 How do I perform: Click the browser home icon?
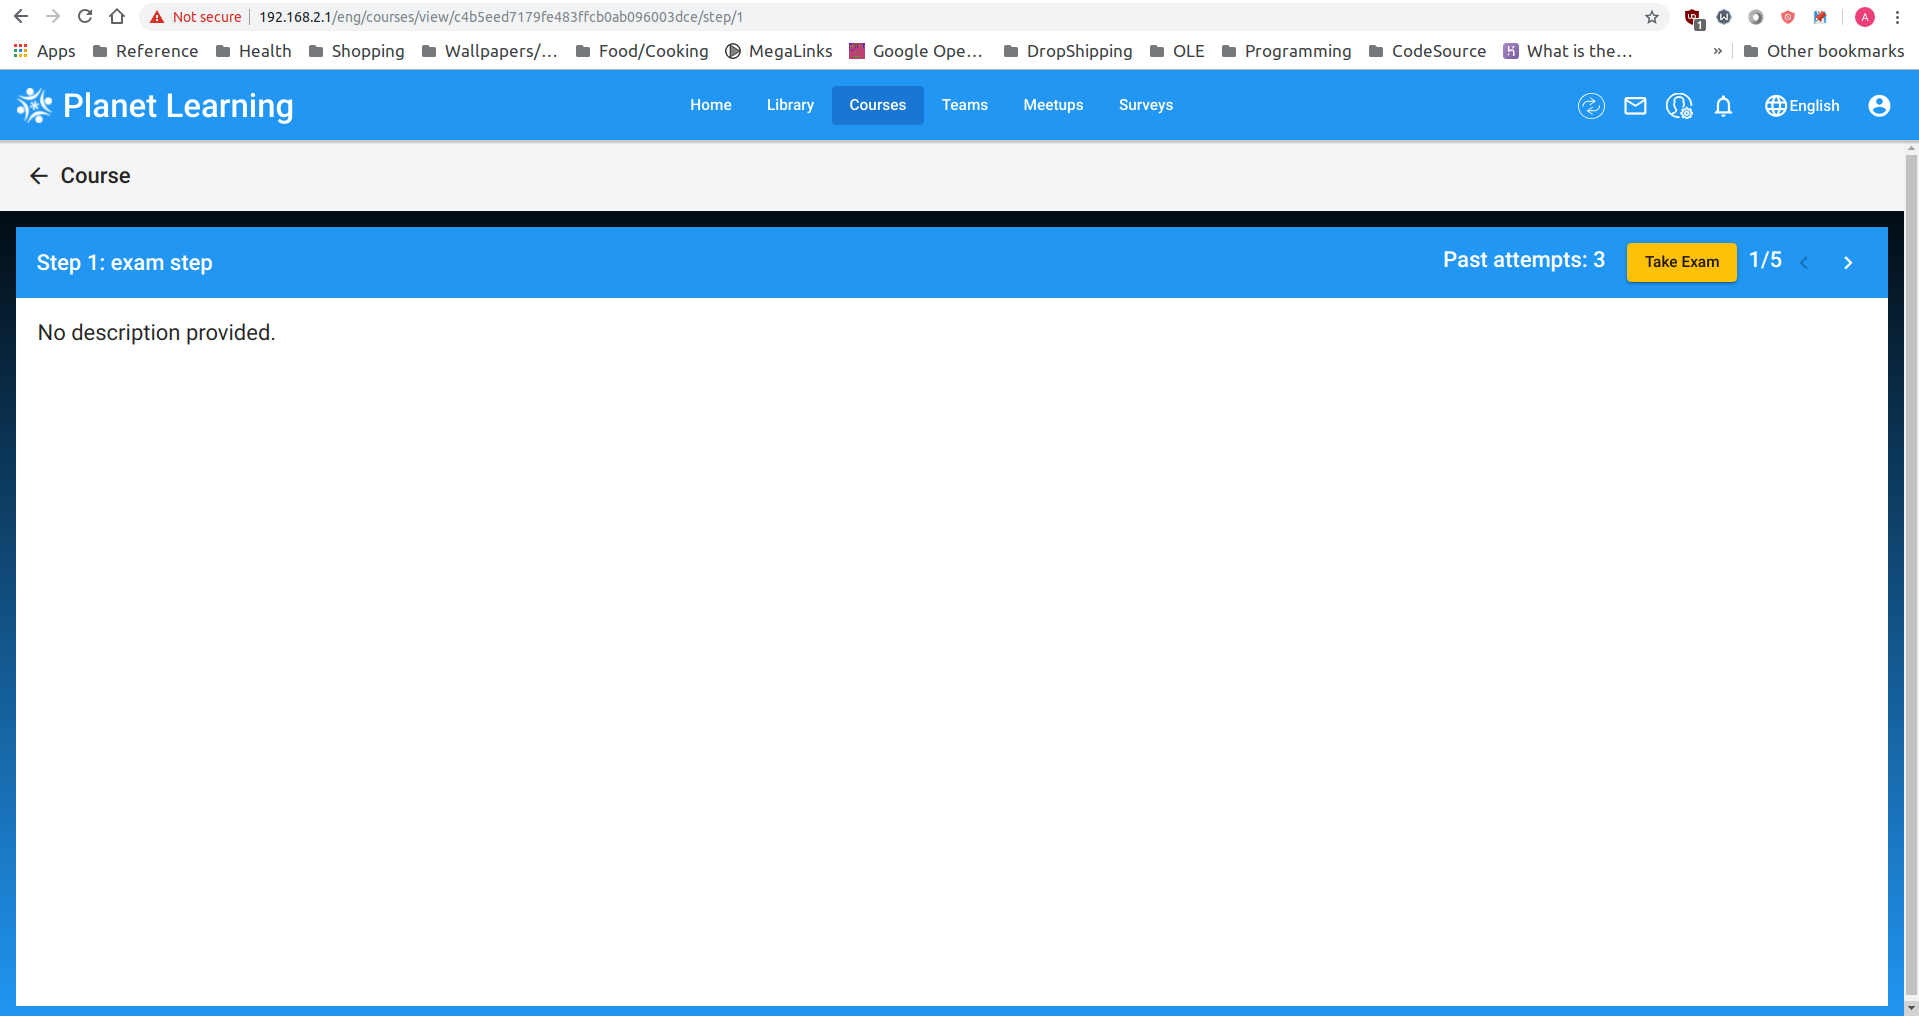(117, 17)
